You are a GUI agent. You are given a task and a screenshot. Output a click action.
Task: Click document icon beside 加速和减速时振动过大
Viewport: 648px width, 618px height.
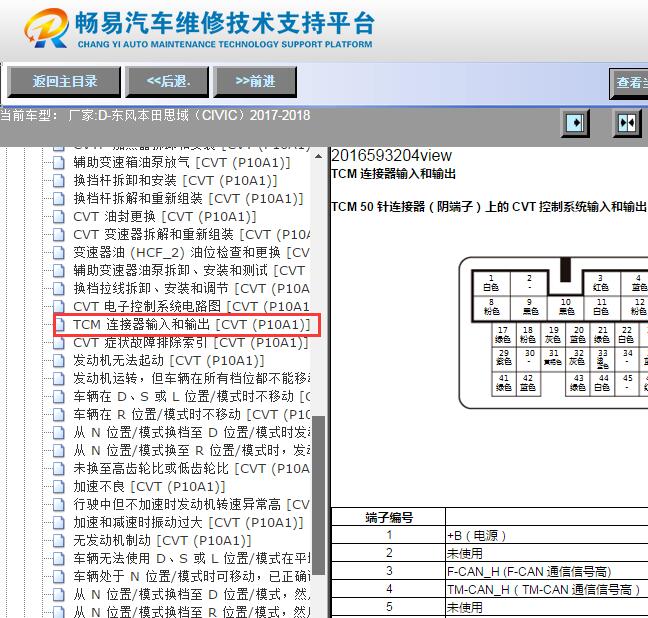(59, 523)
